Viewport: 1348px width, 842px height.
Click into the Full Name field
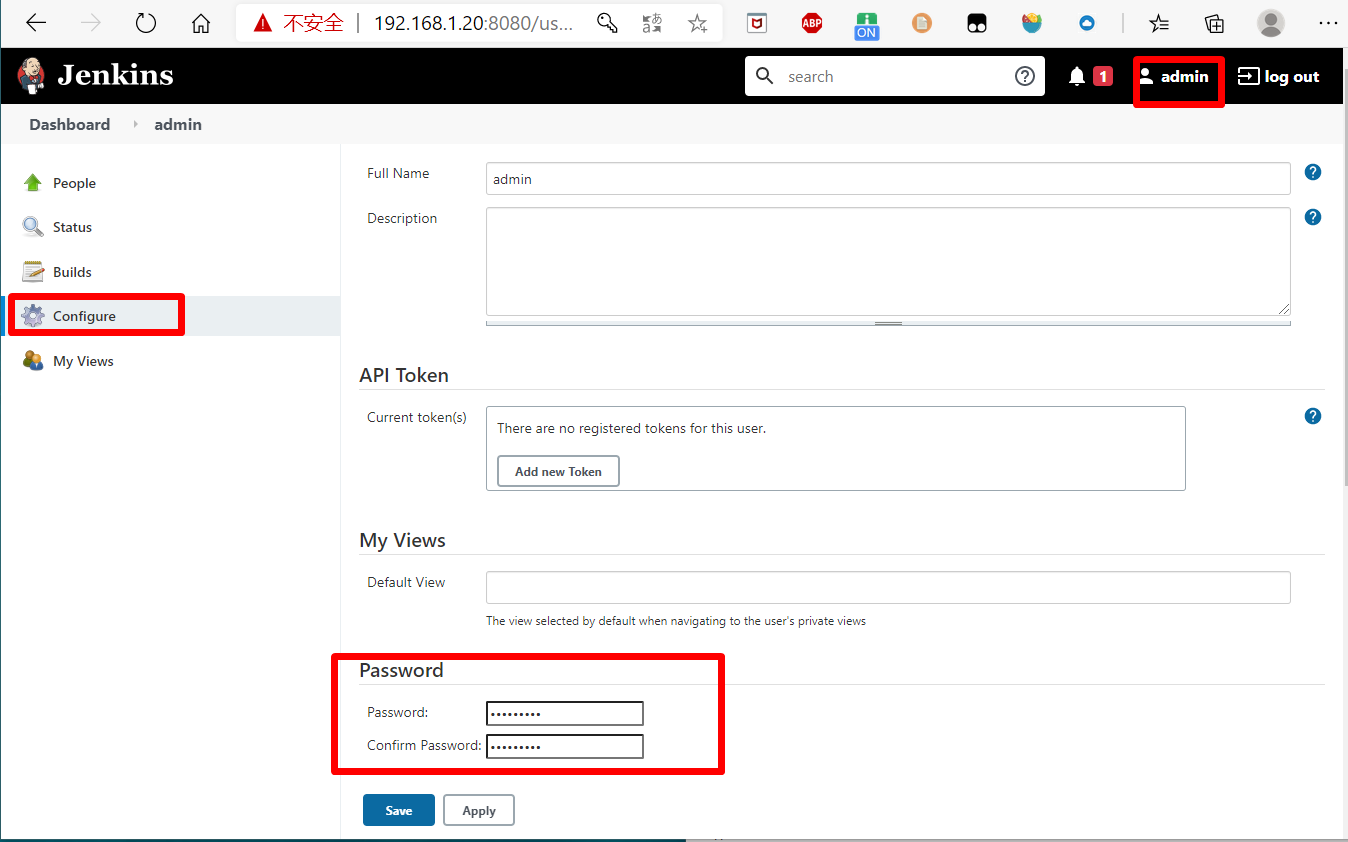(888, 179)
